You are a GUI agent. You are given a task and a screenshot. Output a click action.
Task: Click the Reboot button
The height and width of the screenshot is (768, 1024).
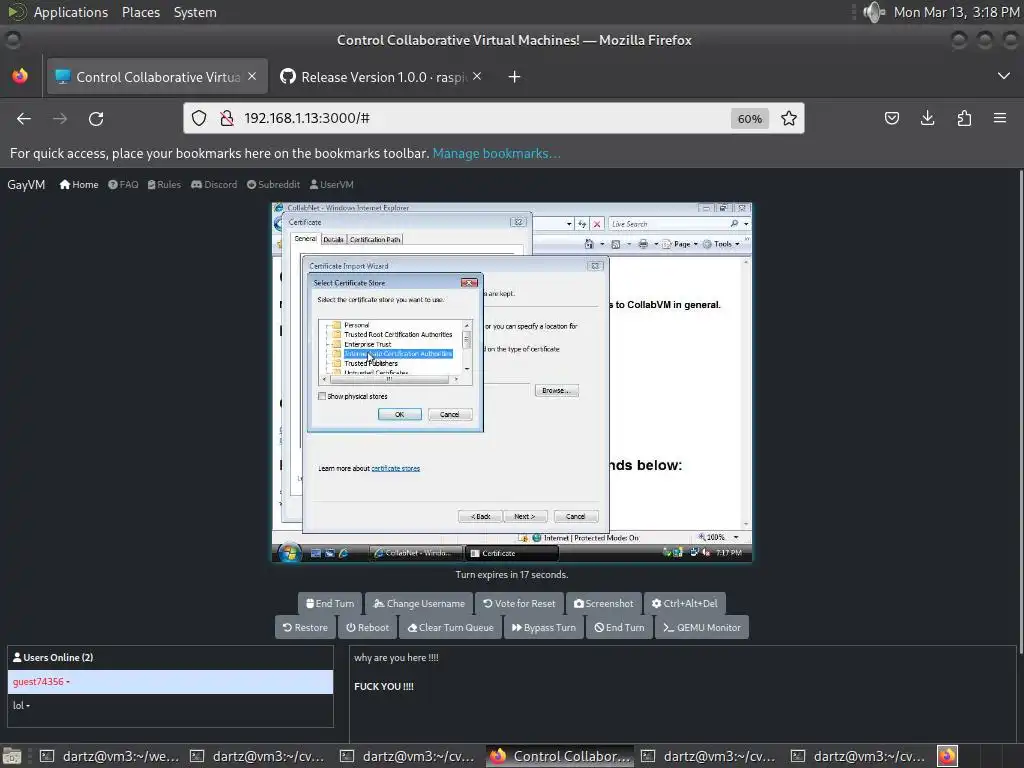[x=368, y=628]
